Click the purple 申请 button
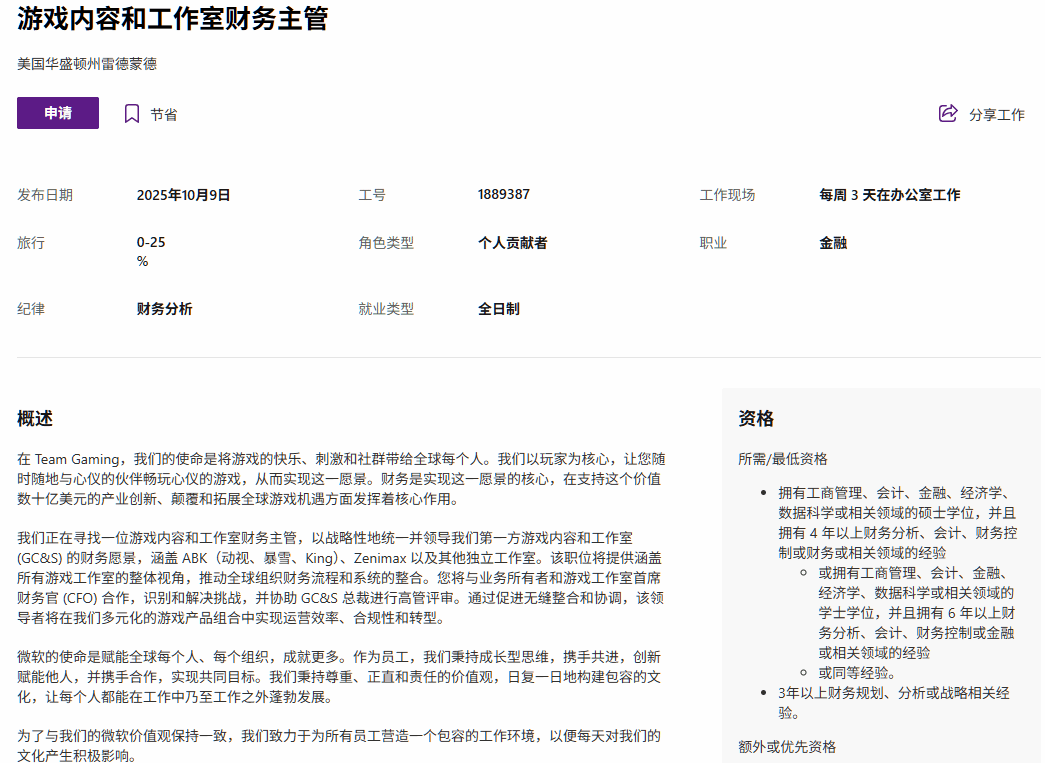 pos(58,113)
